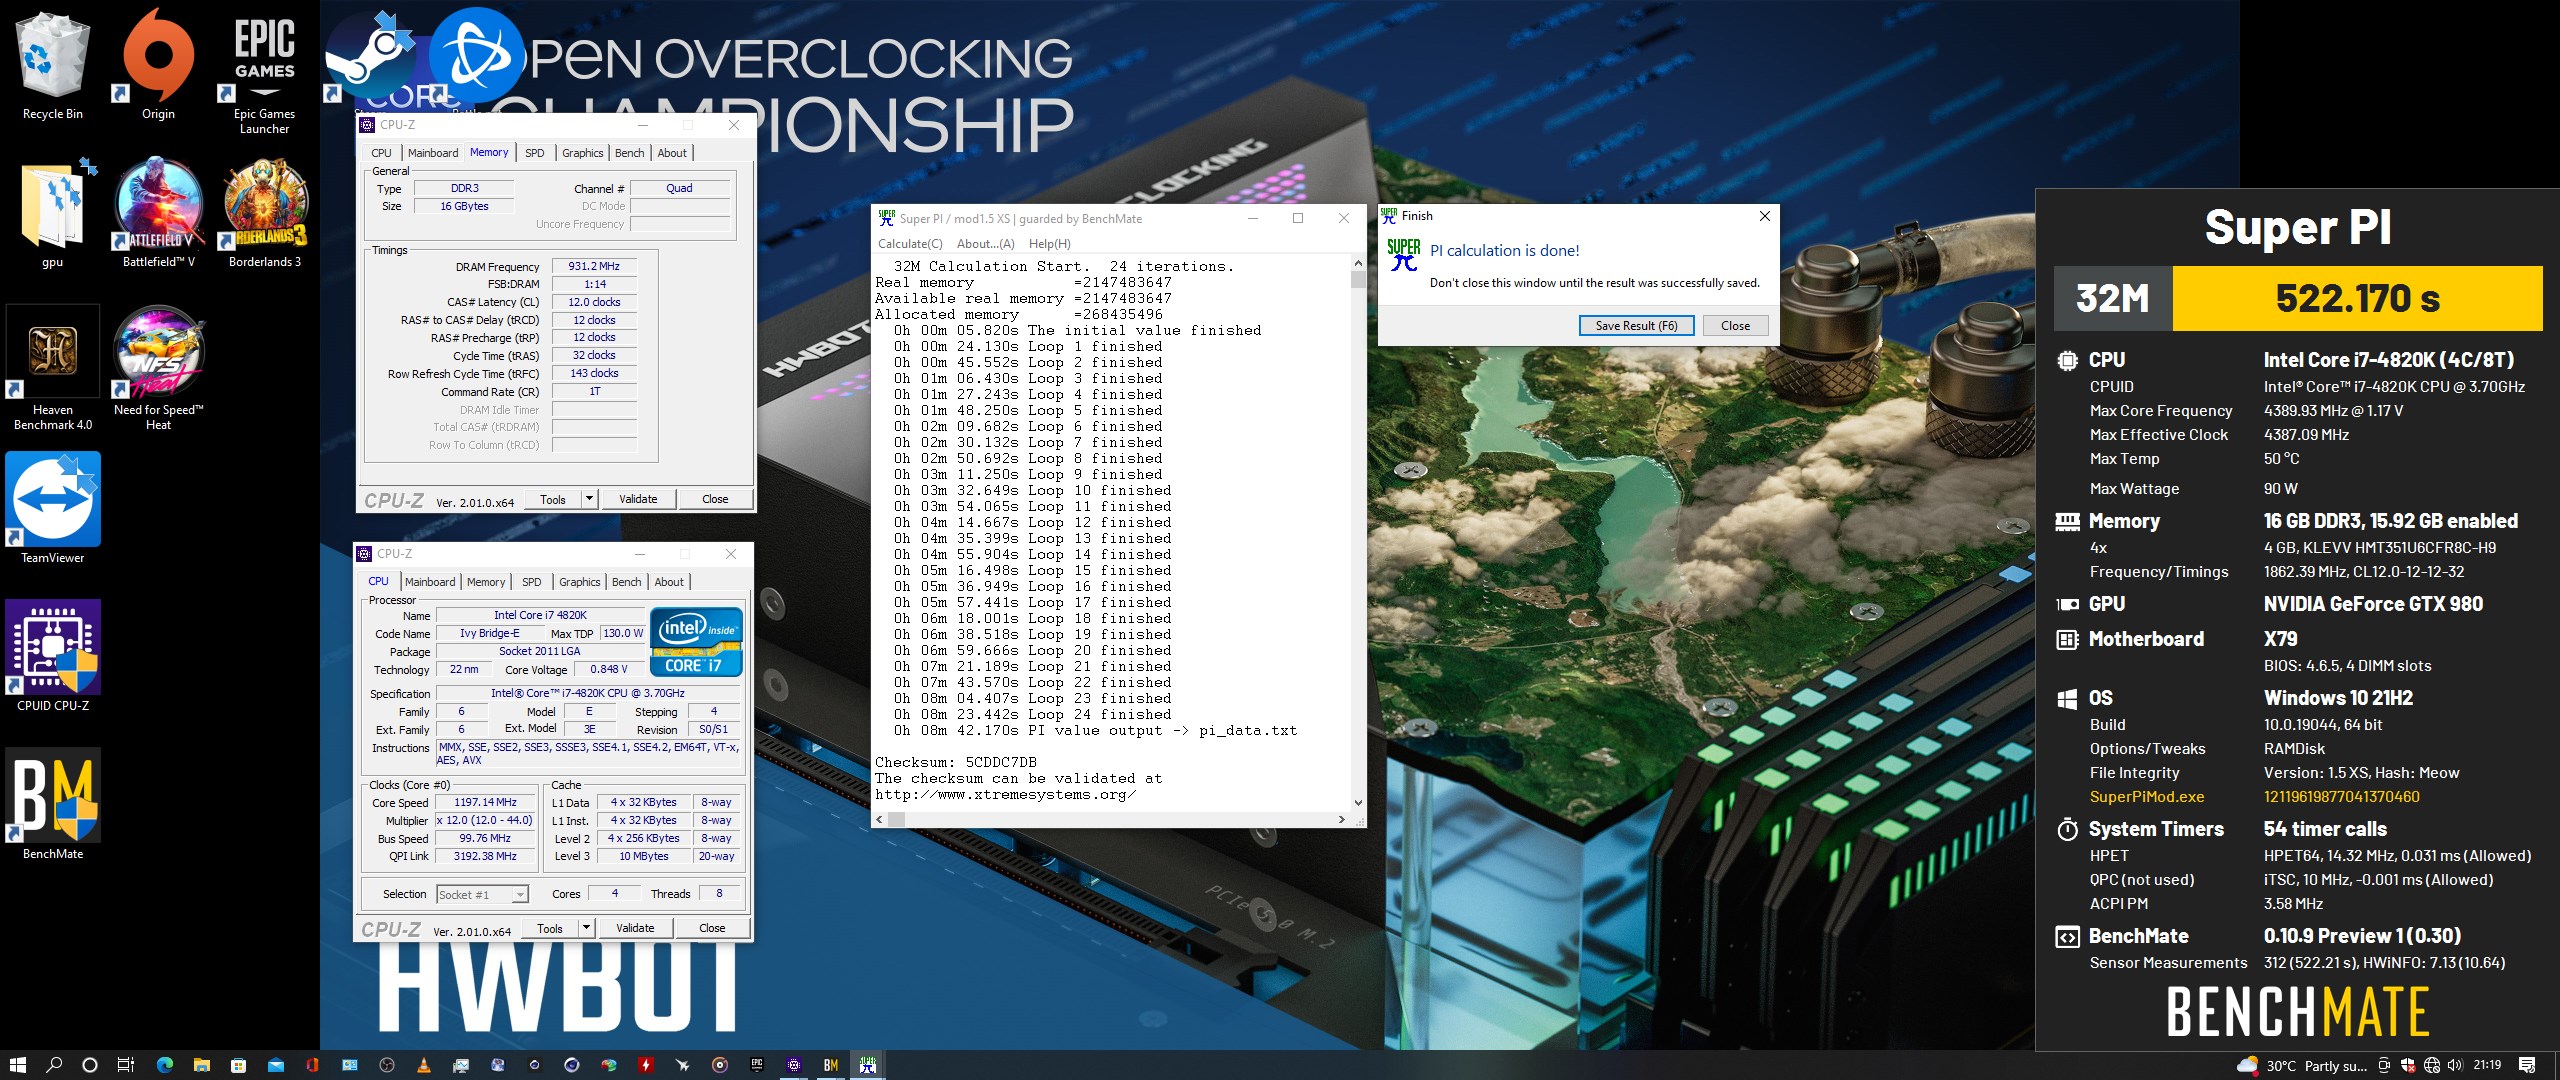Open the weather widget showing 30°C
The image size is (2560, 1080).
click(x=2303, y=1065)
